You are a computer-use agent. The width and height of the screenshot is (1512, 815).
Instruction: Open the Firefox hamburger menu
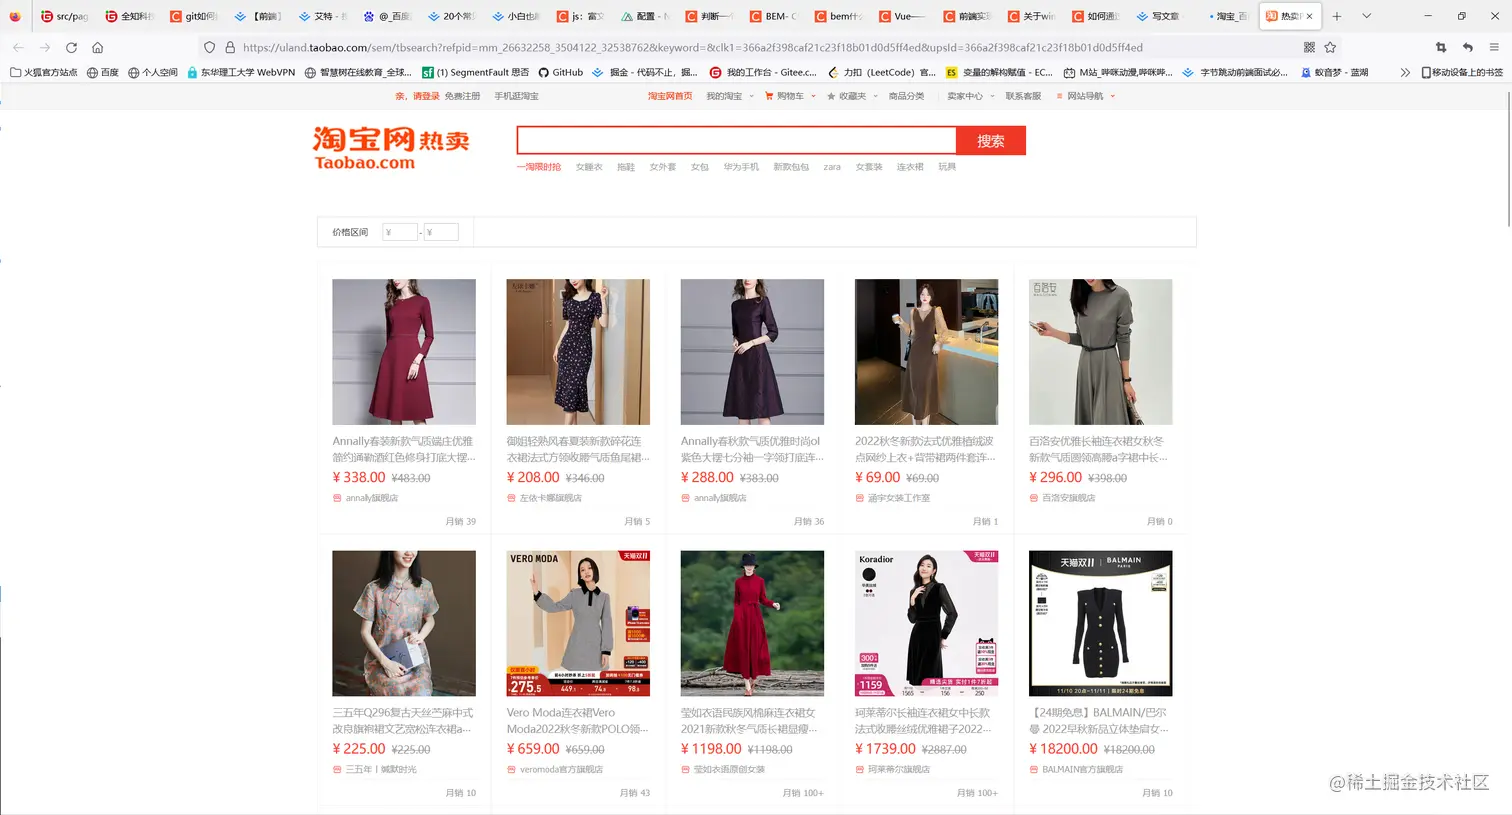1494,47
